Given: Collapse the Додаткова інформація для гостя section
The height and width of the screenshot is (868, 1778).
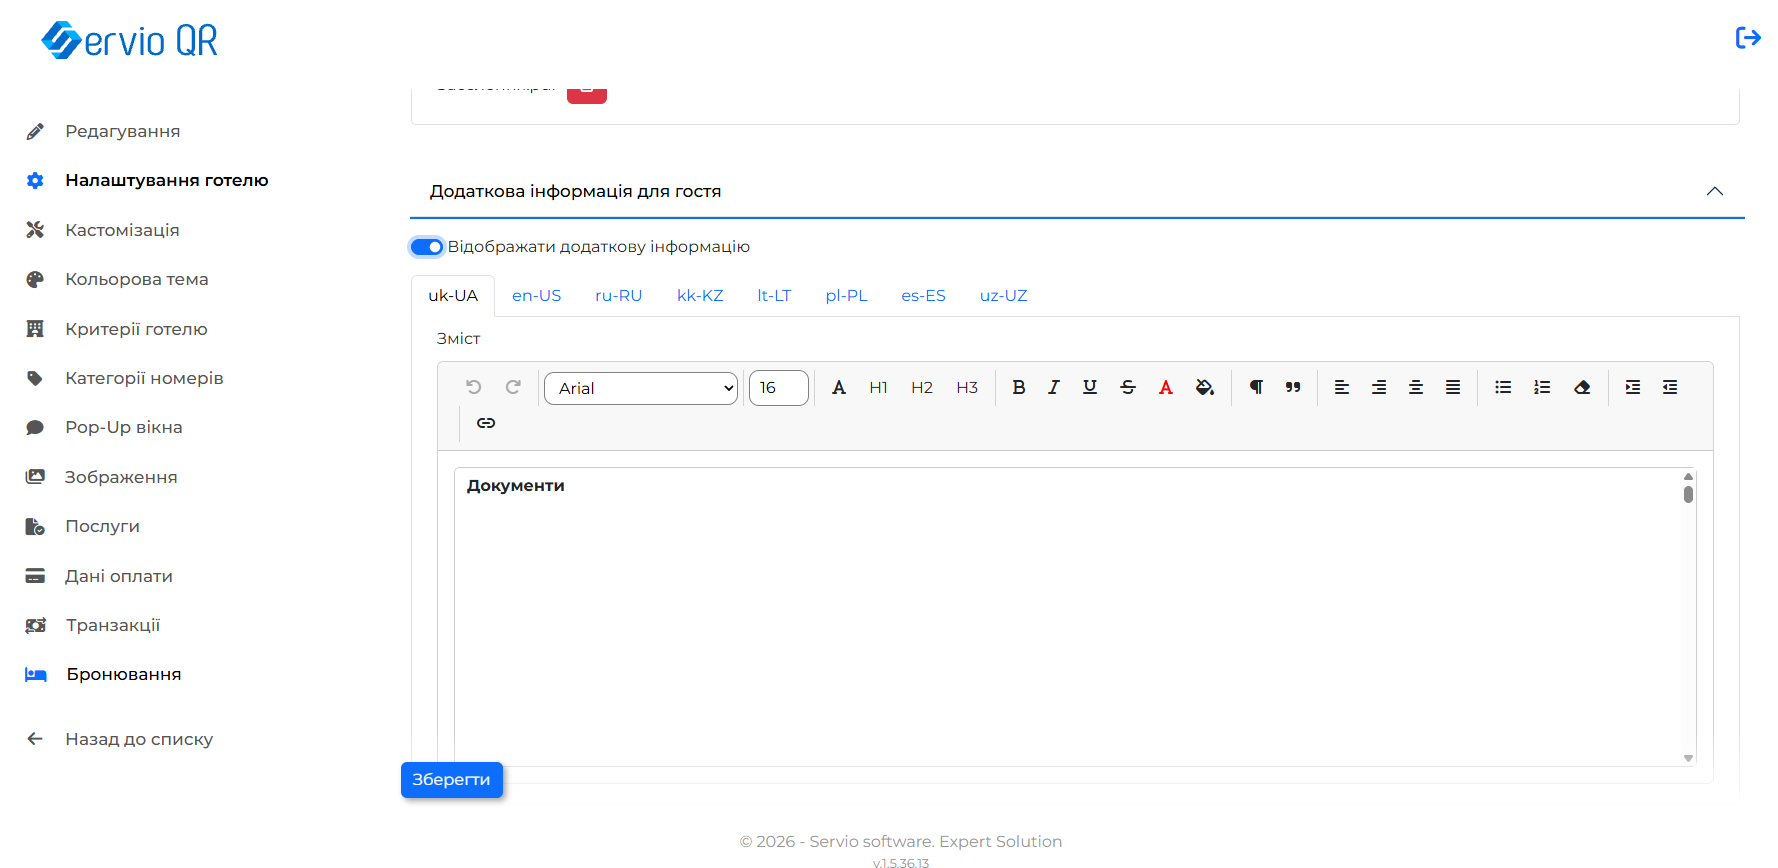Looking at the screenshot, I should [x=1715, y=191].
